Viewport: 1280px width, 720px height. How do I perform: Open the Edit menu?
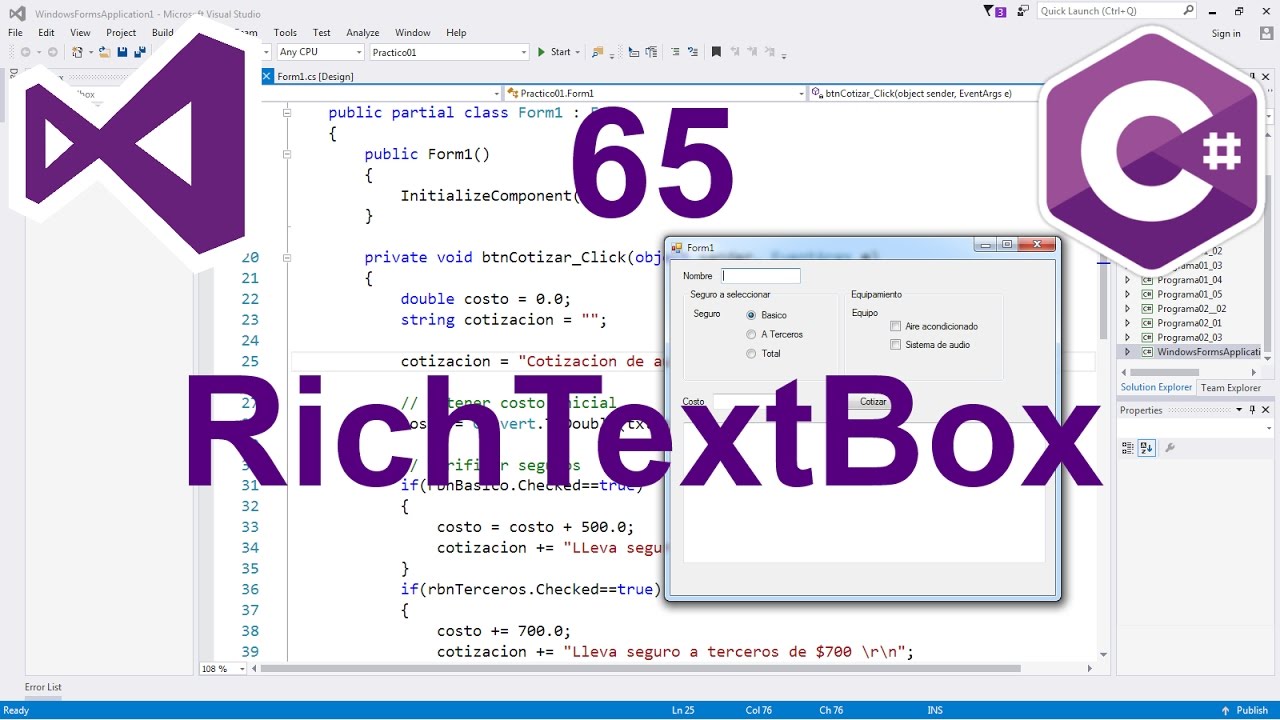(x=46, y=33)
